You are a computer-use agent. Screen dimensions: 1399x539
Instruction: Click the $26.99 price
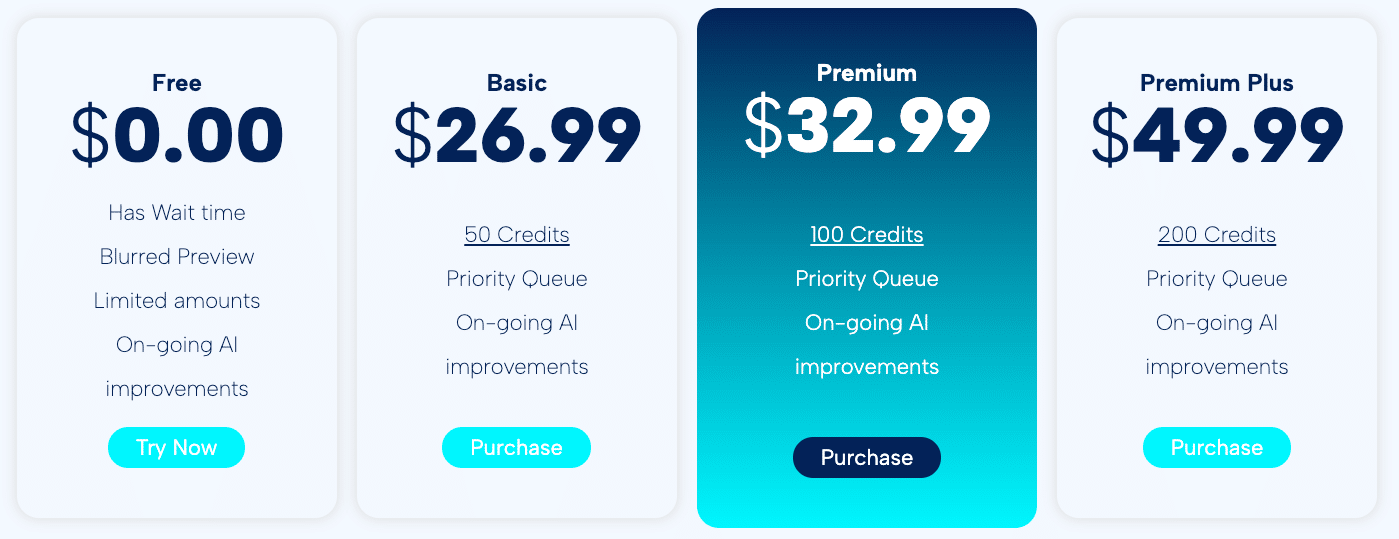(517, 136)
